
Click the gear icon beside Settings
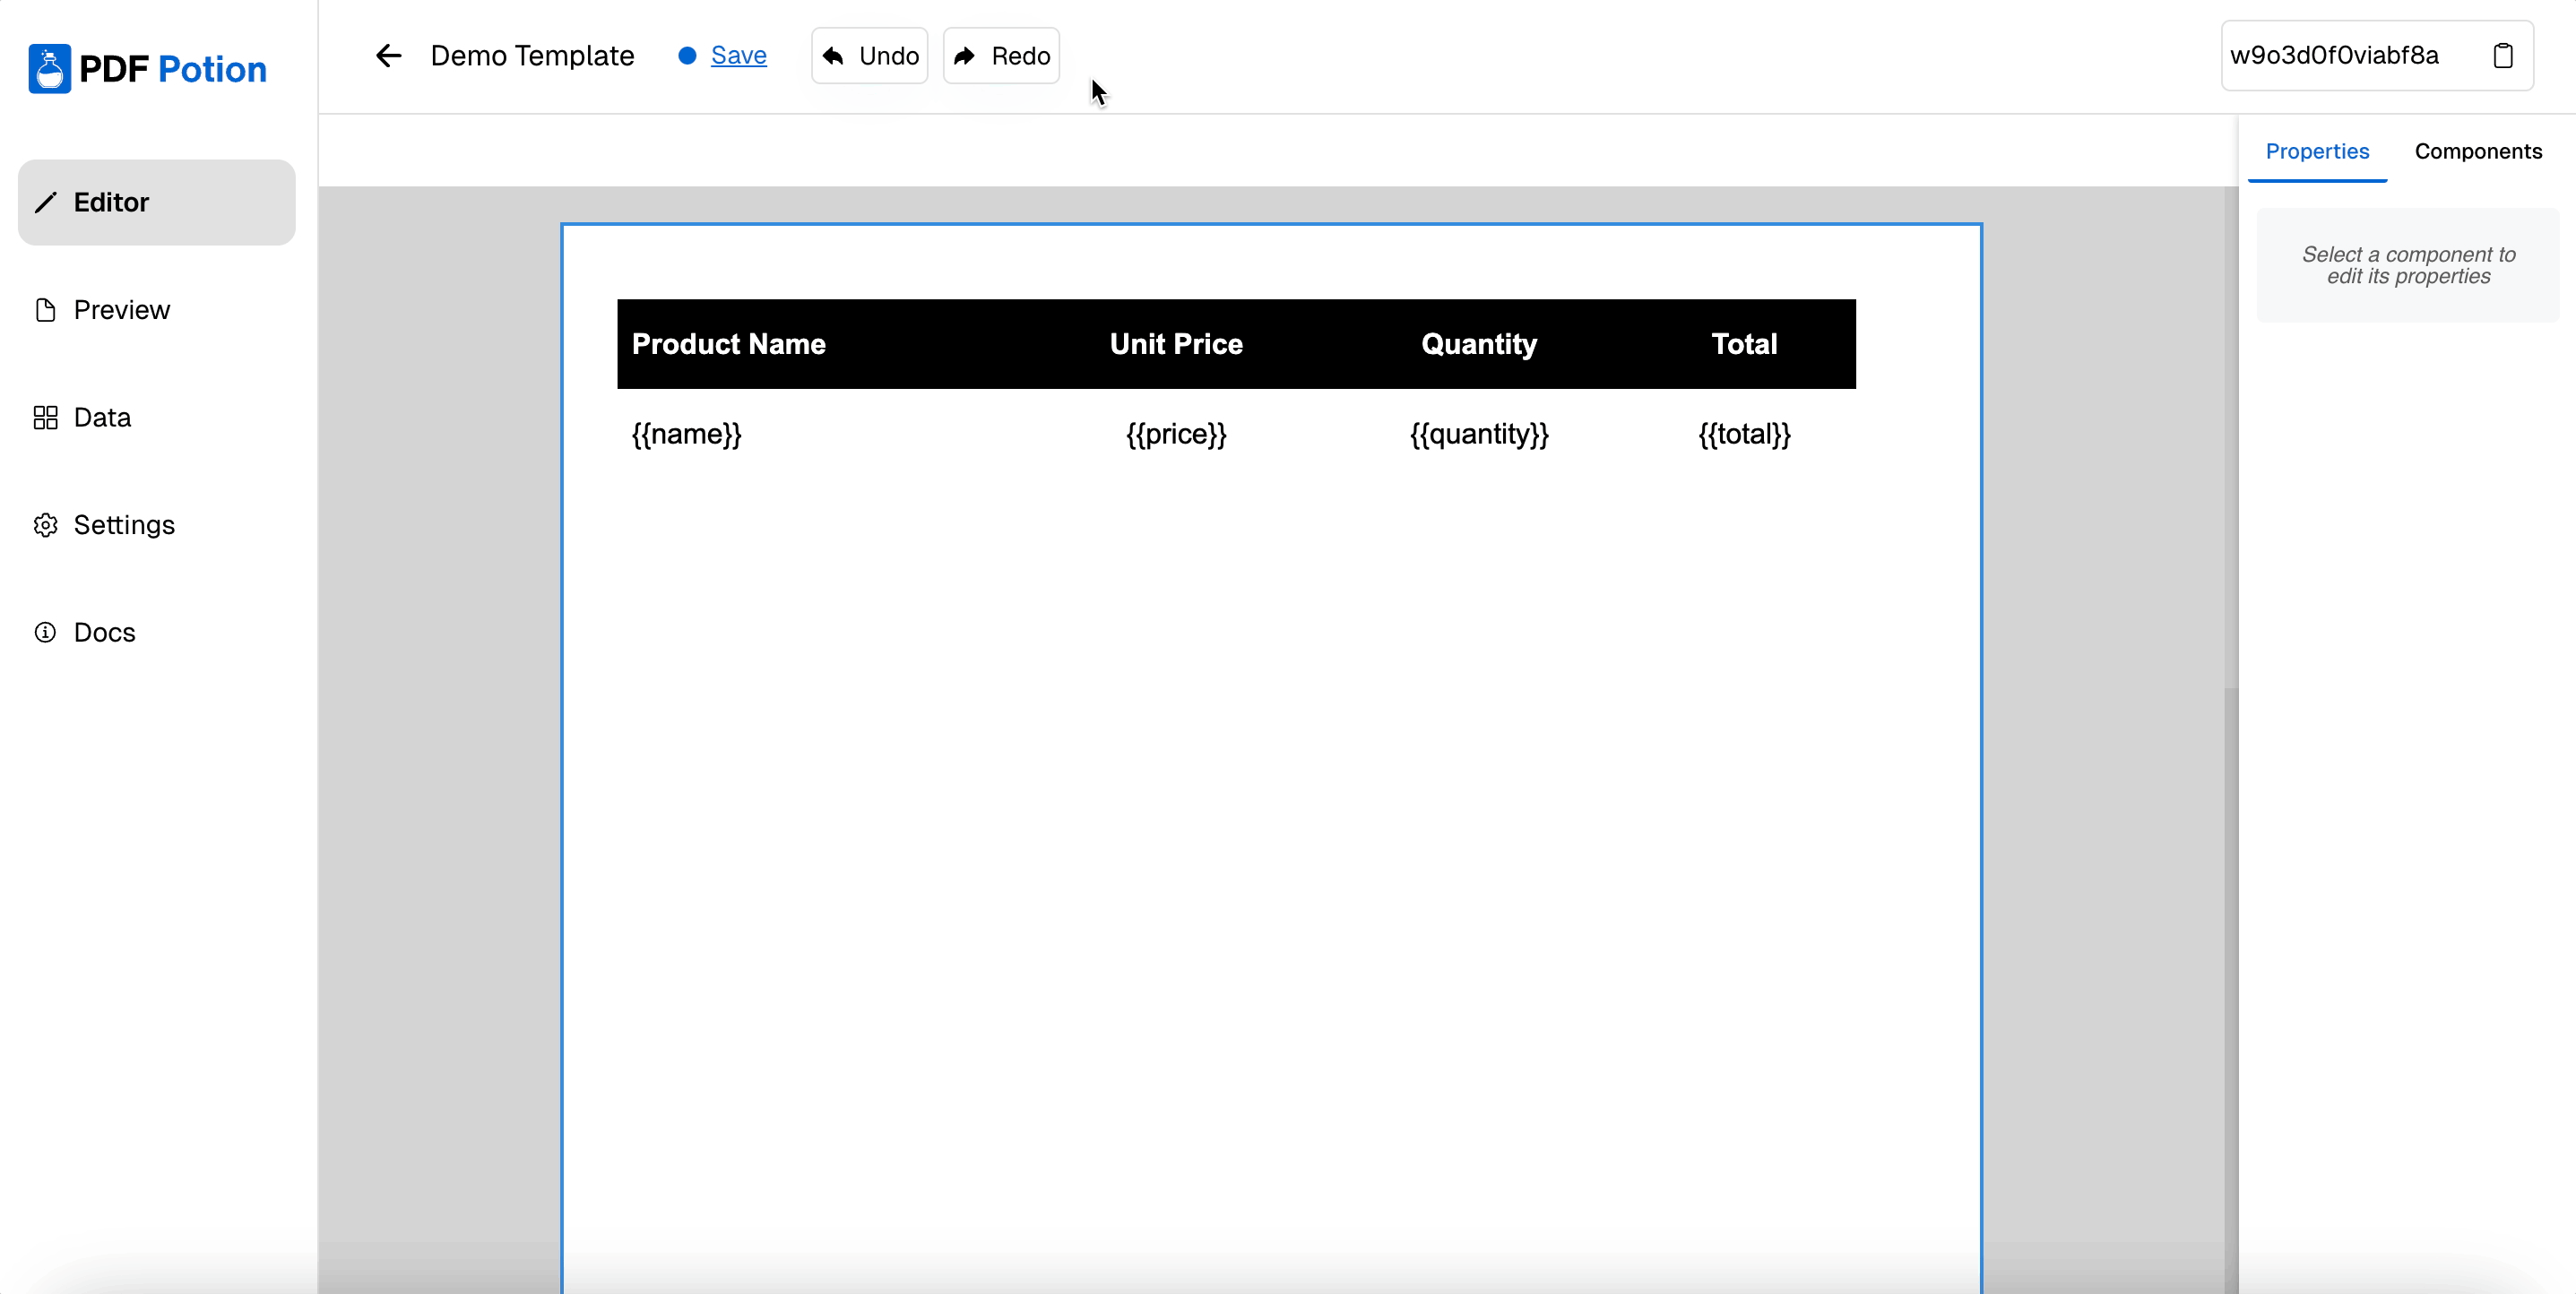46,525
